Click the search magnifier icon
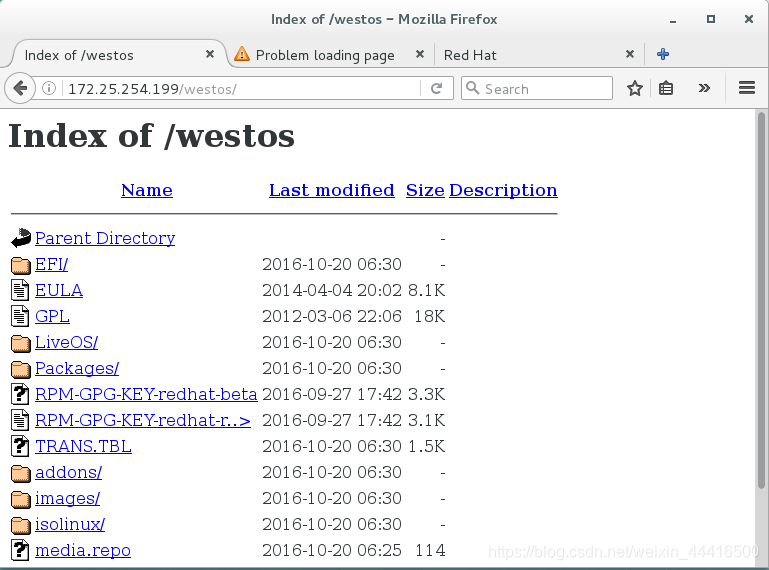Image resolution: width=769 pixels, height=570 pixels. point(472,88)
